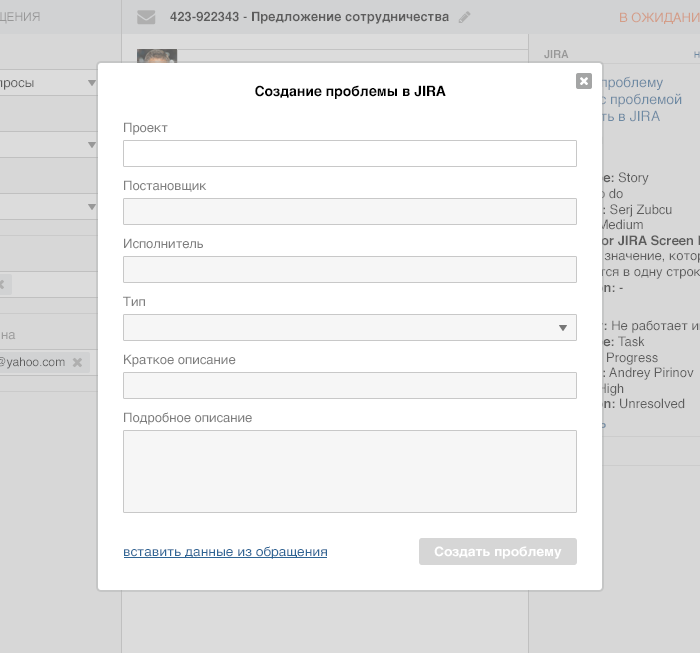700x653 pixels.
Task: Focus the Постановщик field
Action: click(x=350, y=212)
